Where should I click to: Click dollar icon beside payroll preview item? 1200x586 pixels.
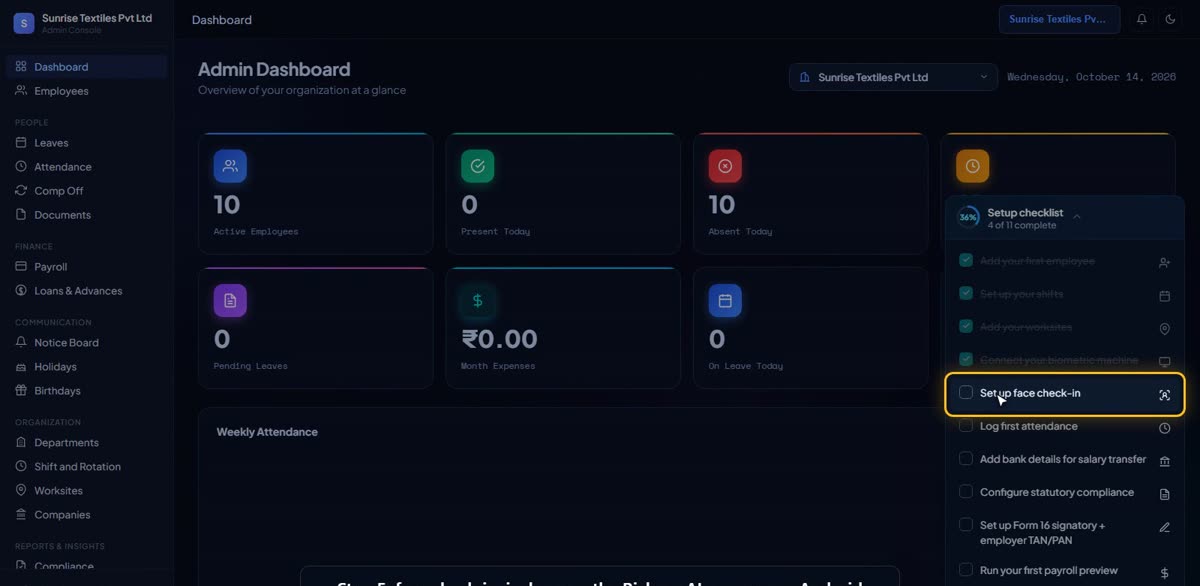[1164, 573]
